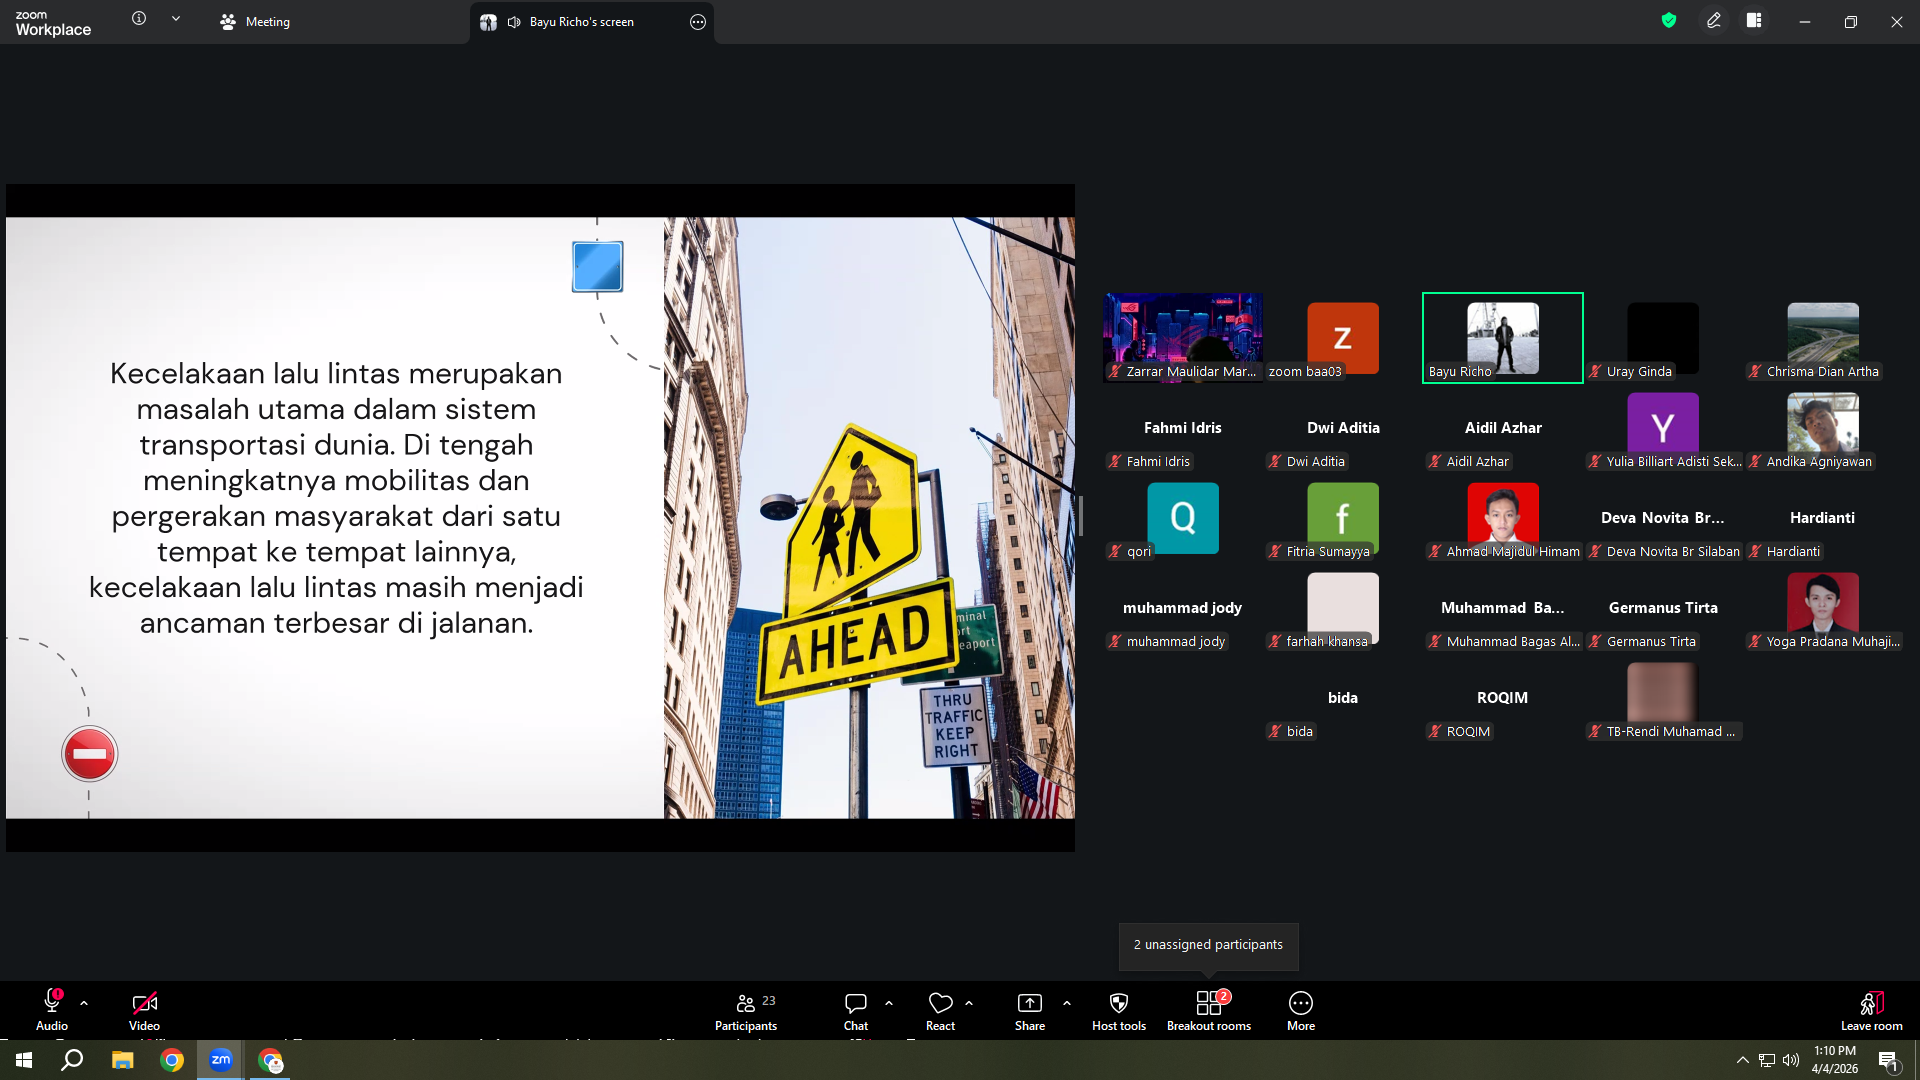The height and width of the screenshot is (1080, 1920).
Task: Switch to the Meeting tab
Action: point(255,22)
